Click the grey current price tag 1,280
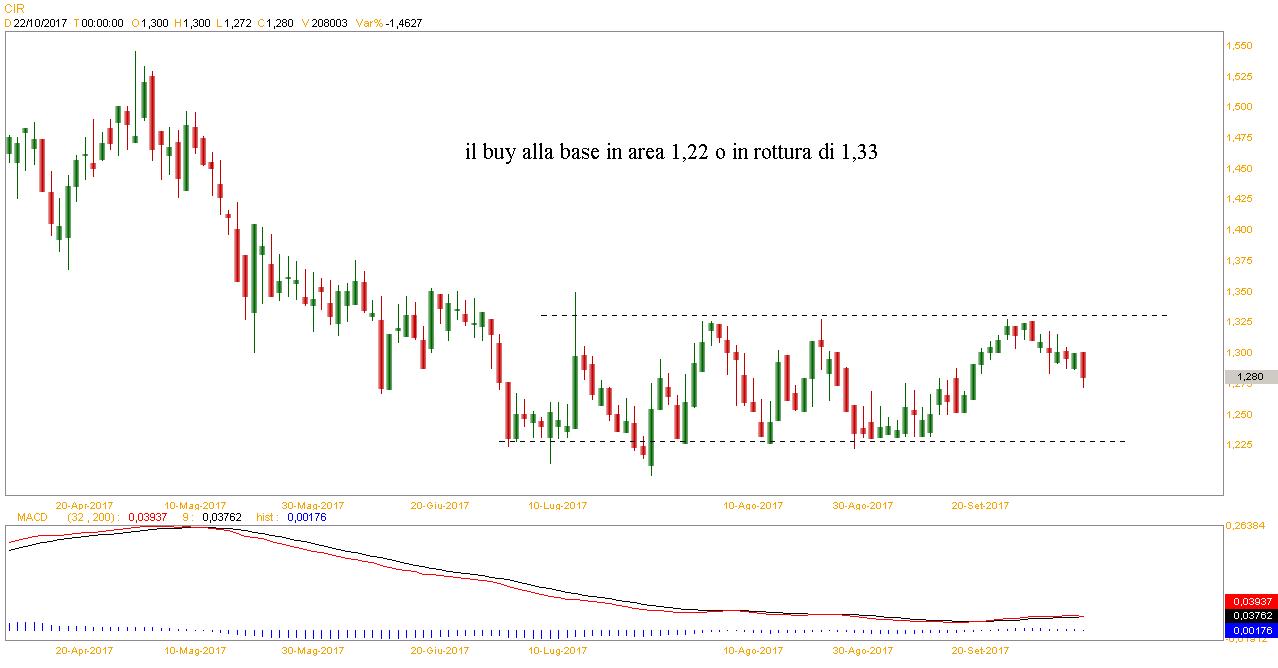This screenshot has height=668, width=1278. coord(1250,377)
